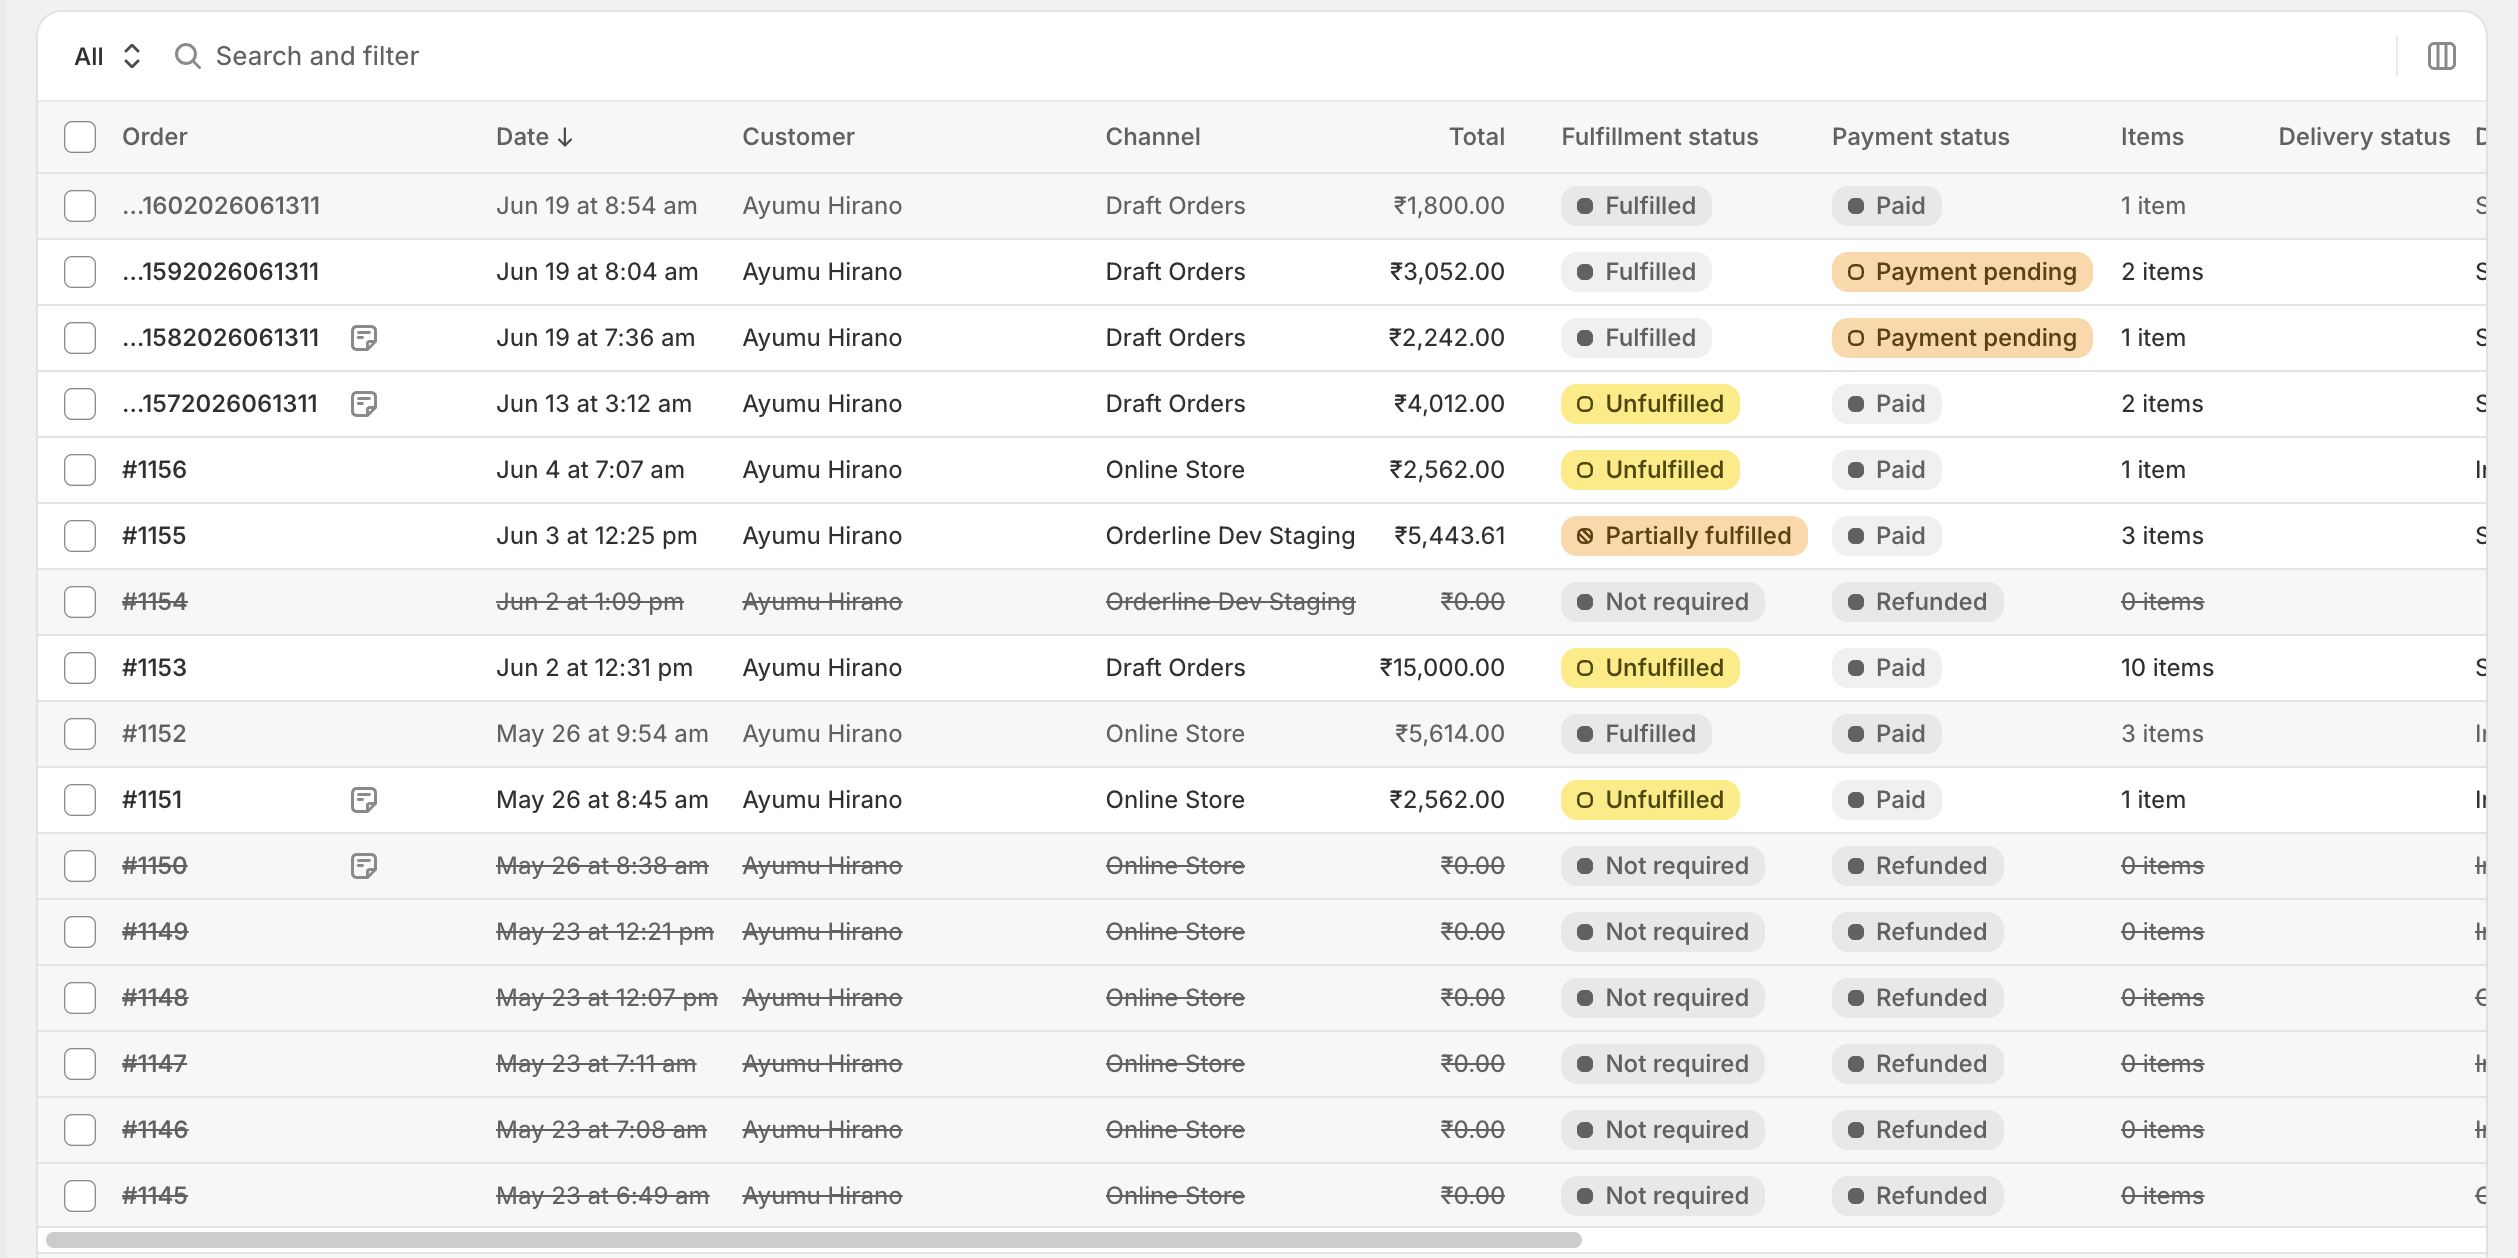2518x1258 pixels.
Task: Open cancelled order #1154
Action: [155, 602]
